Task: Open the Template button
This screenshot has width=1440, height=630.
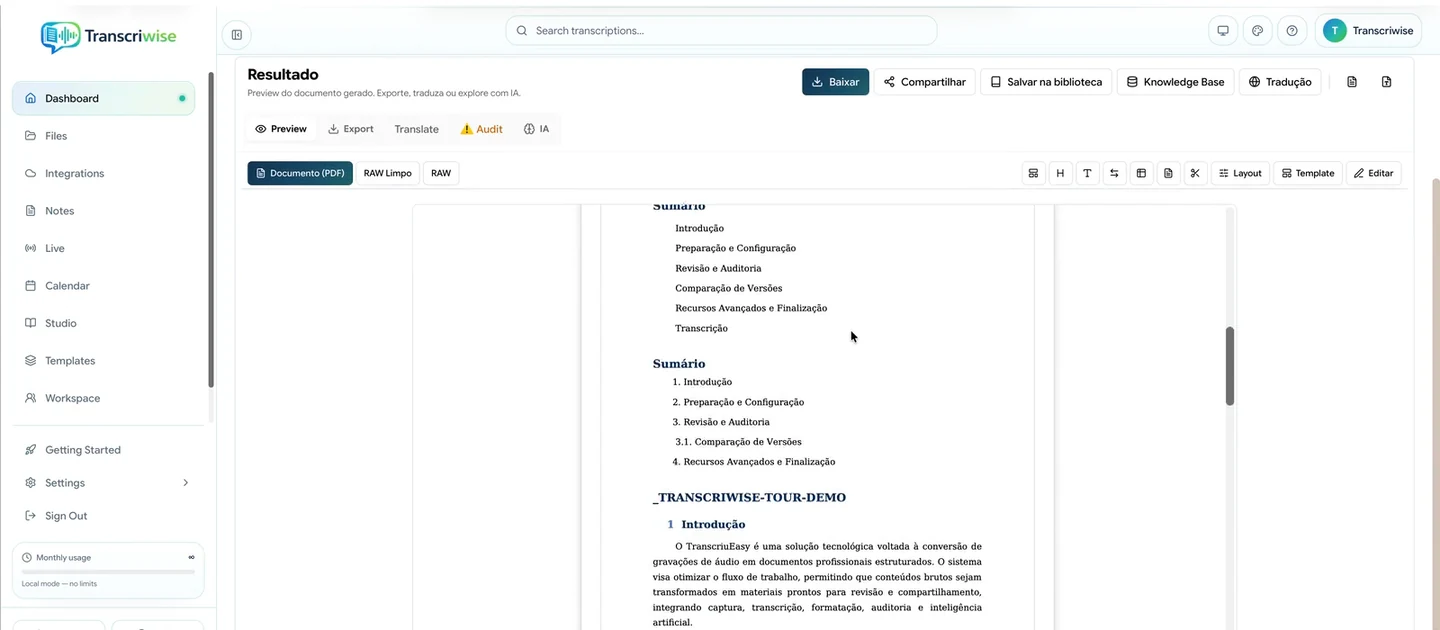Action: point(1308,173)
